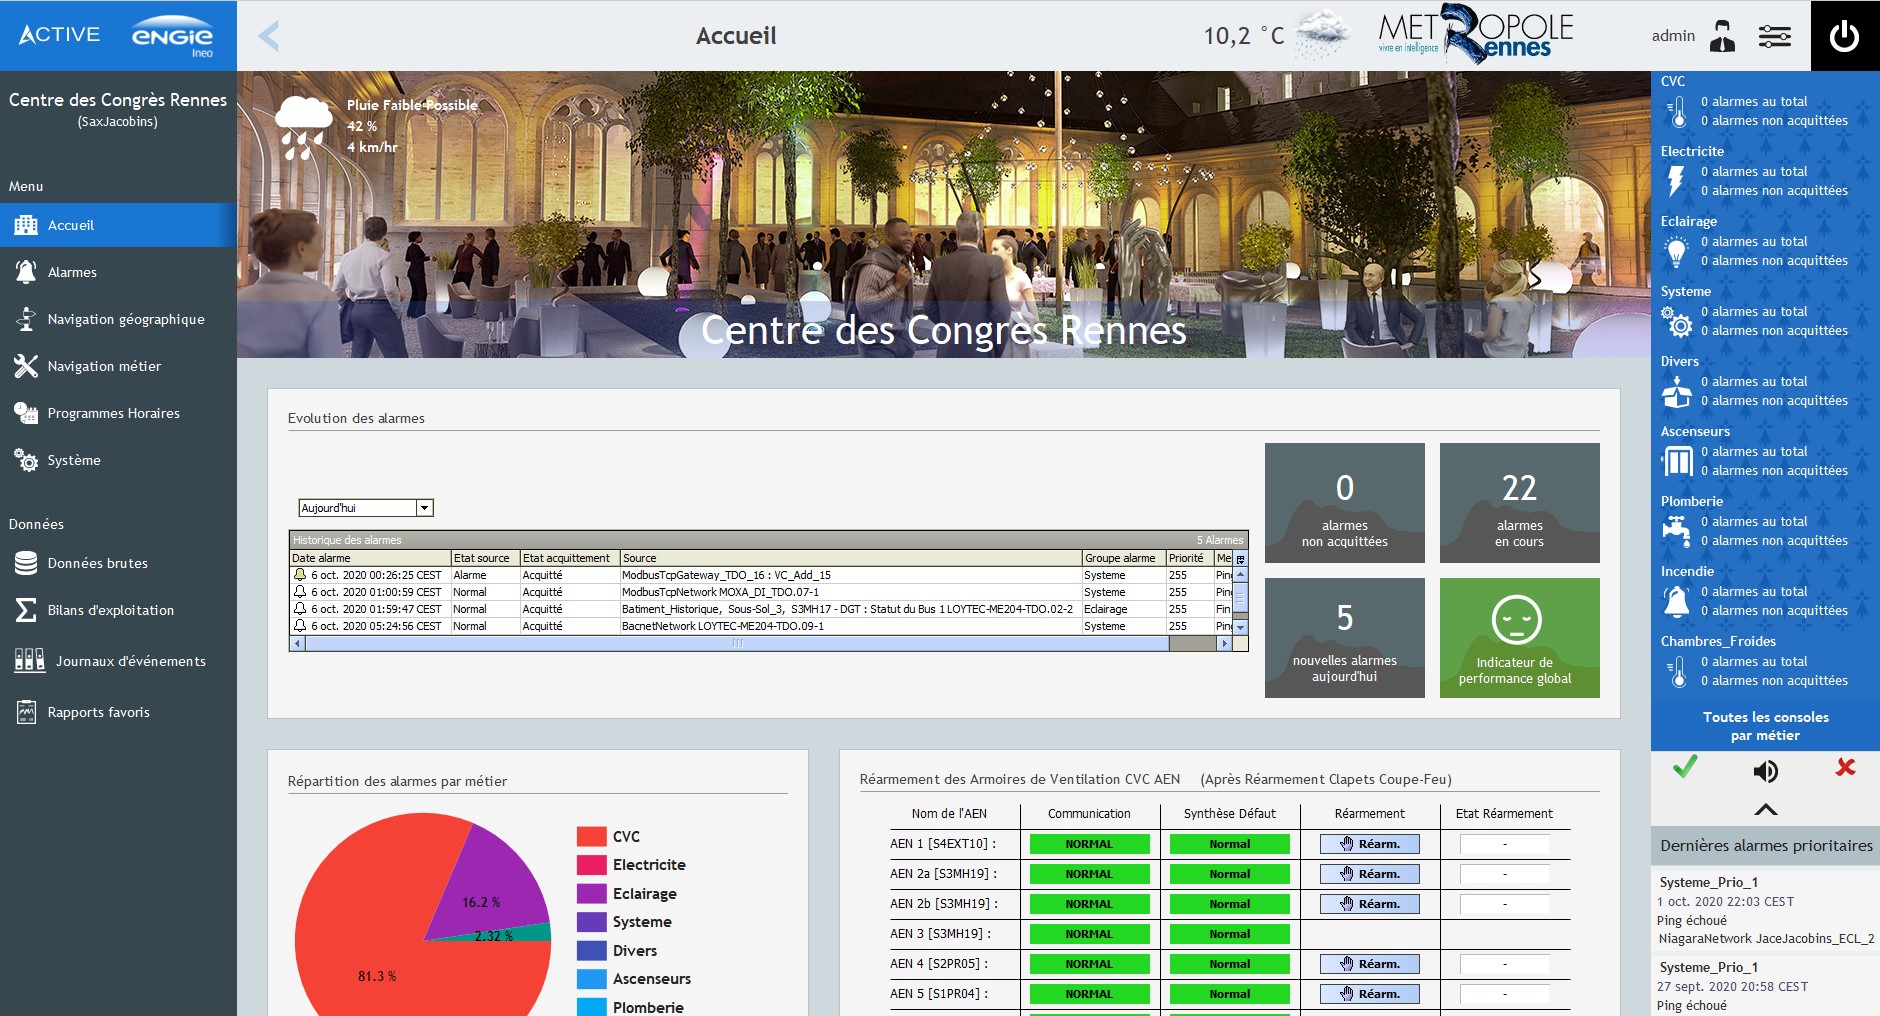Click the Metropole Rennes logo
Viewport: 1880px width, 1016px height.
[x=1475, y=35]
